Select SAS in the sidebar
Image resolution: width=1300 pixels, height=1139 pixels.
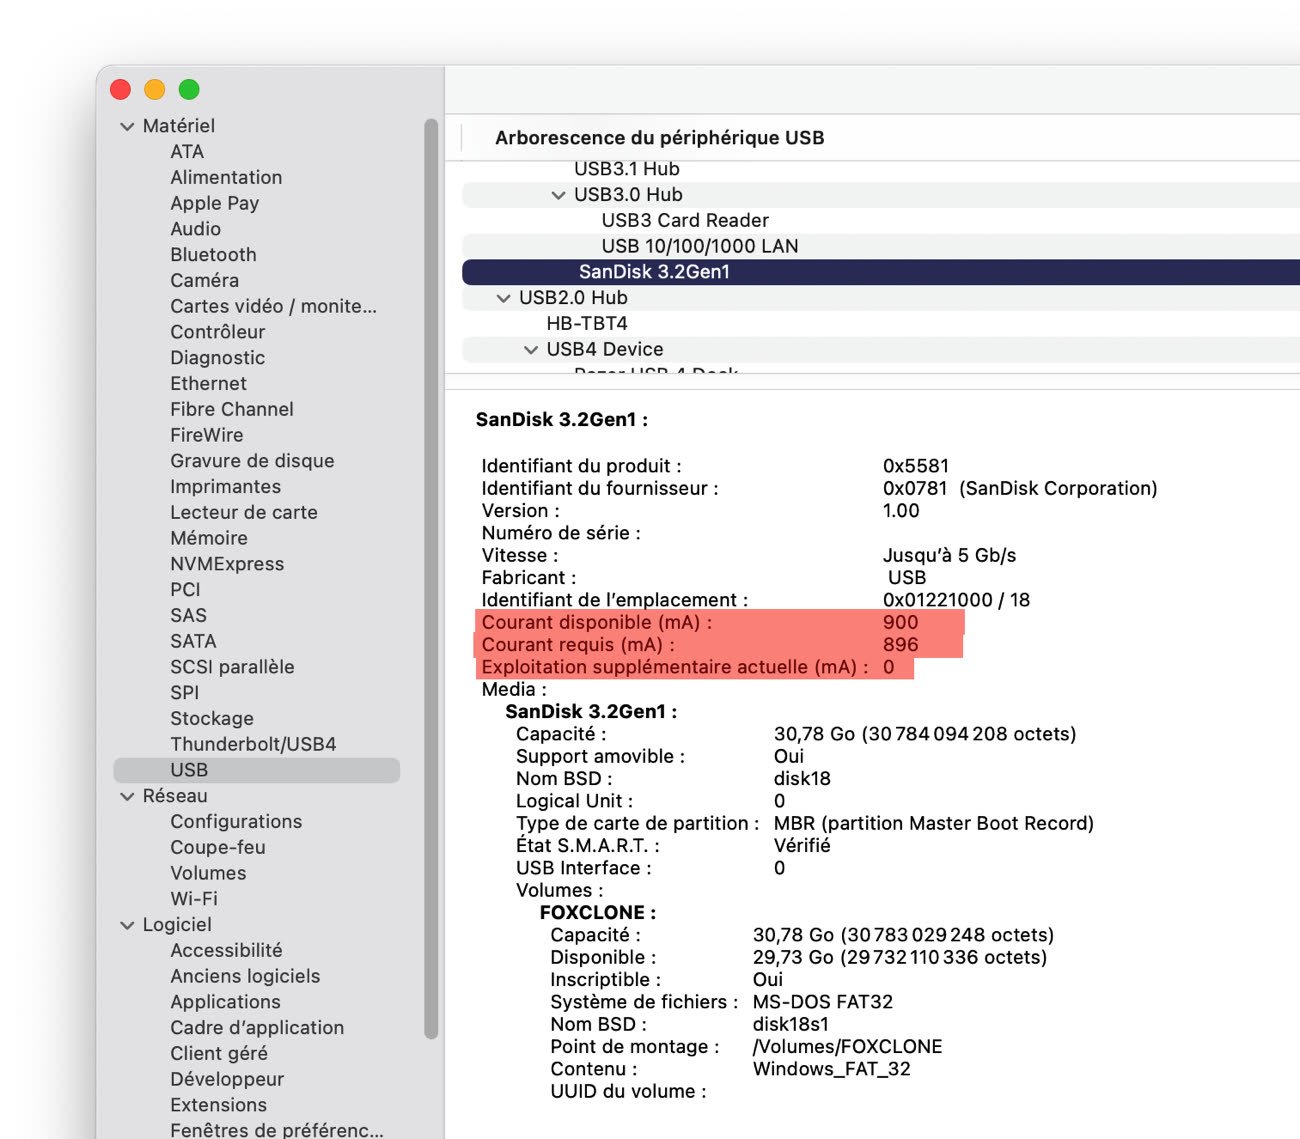coord(188,615)
